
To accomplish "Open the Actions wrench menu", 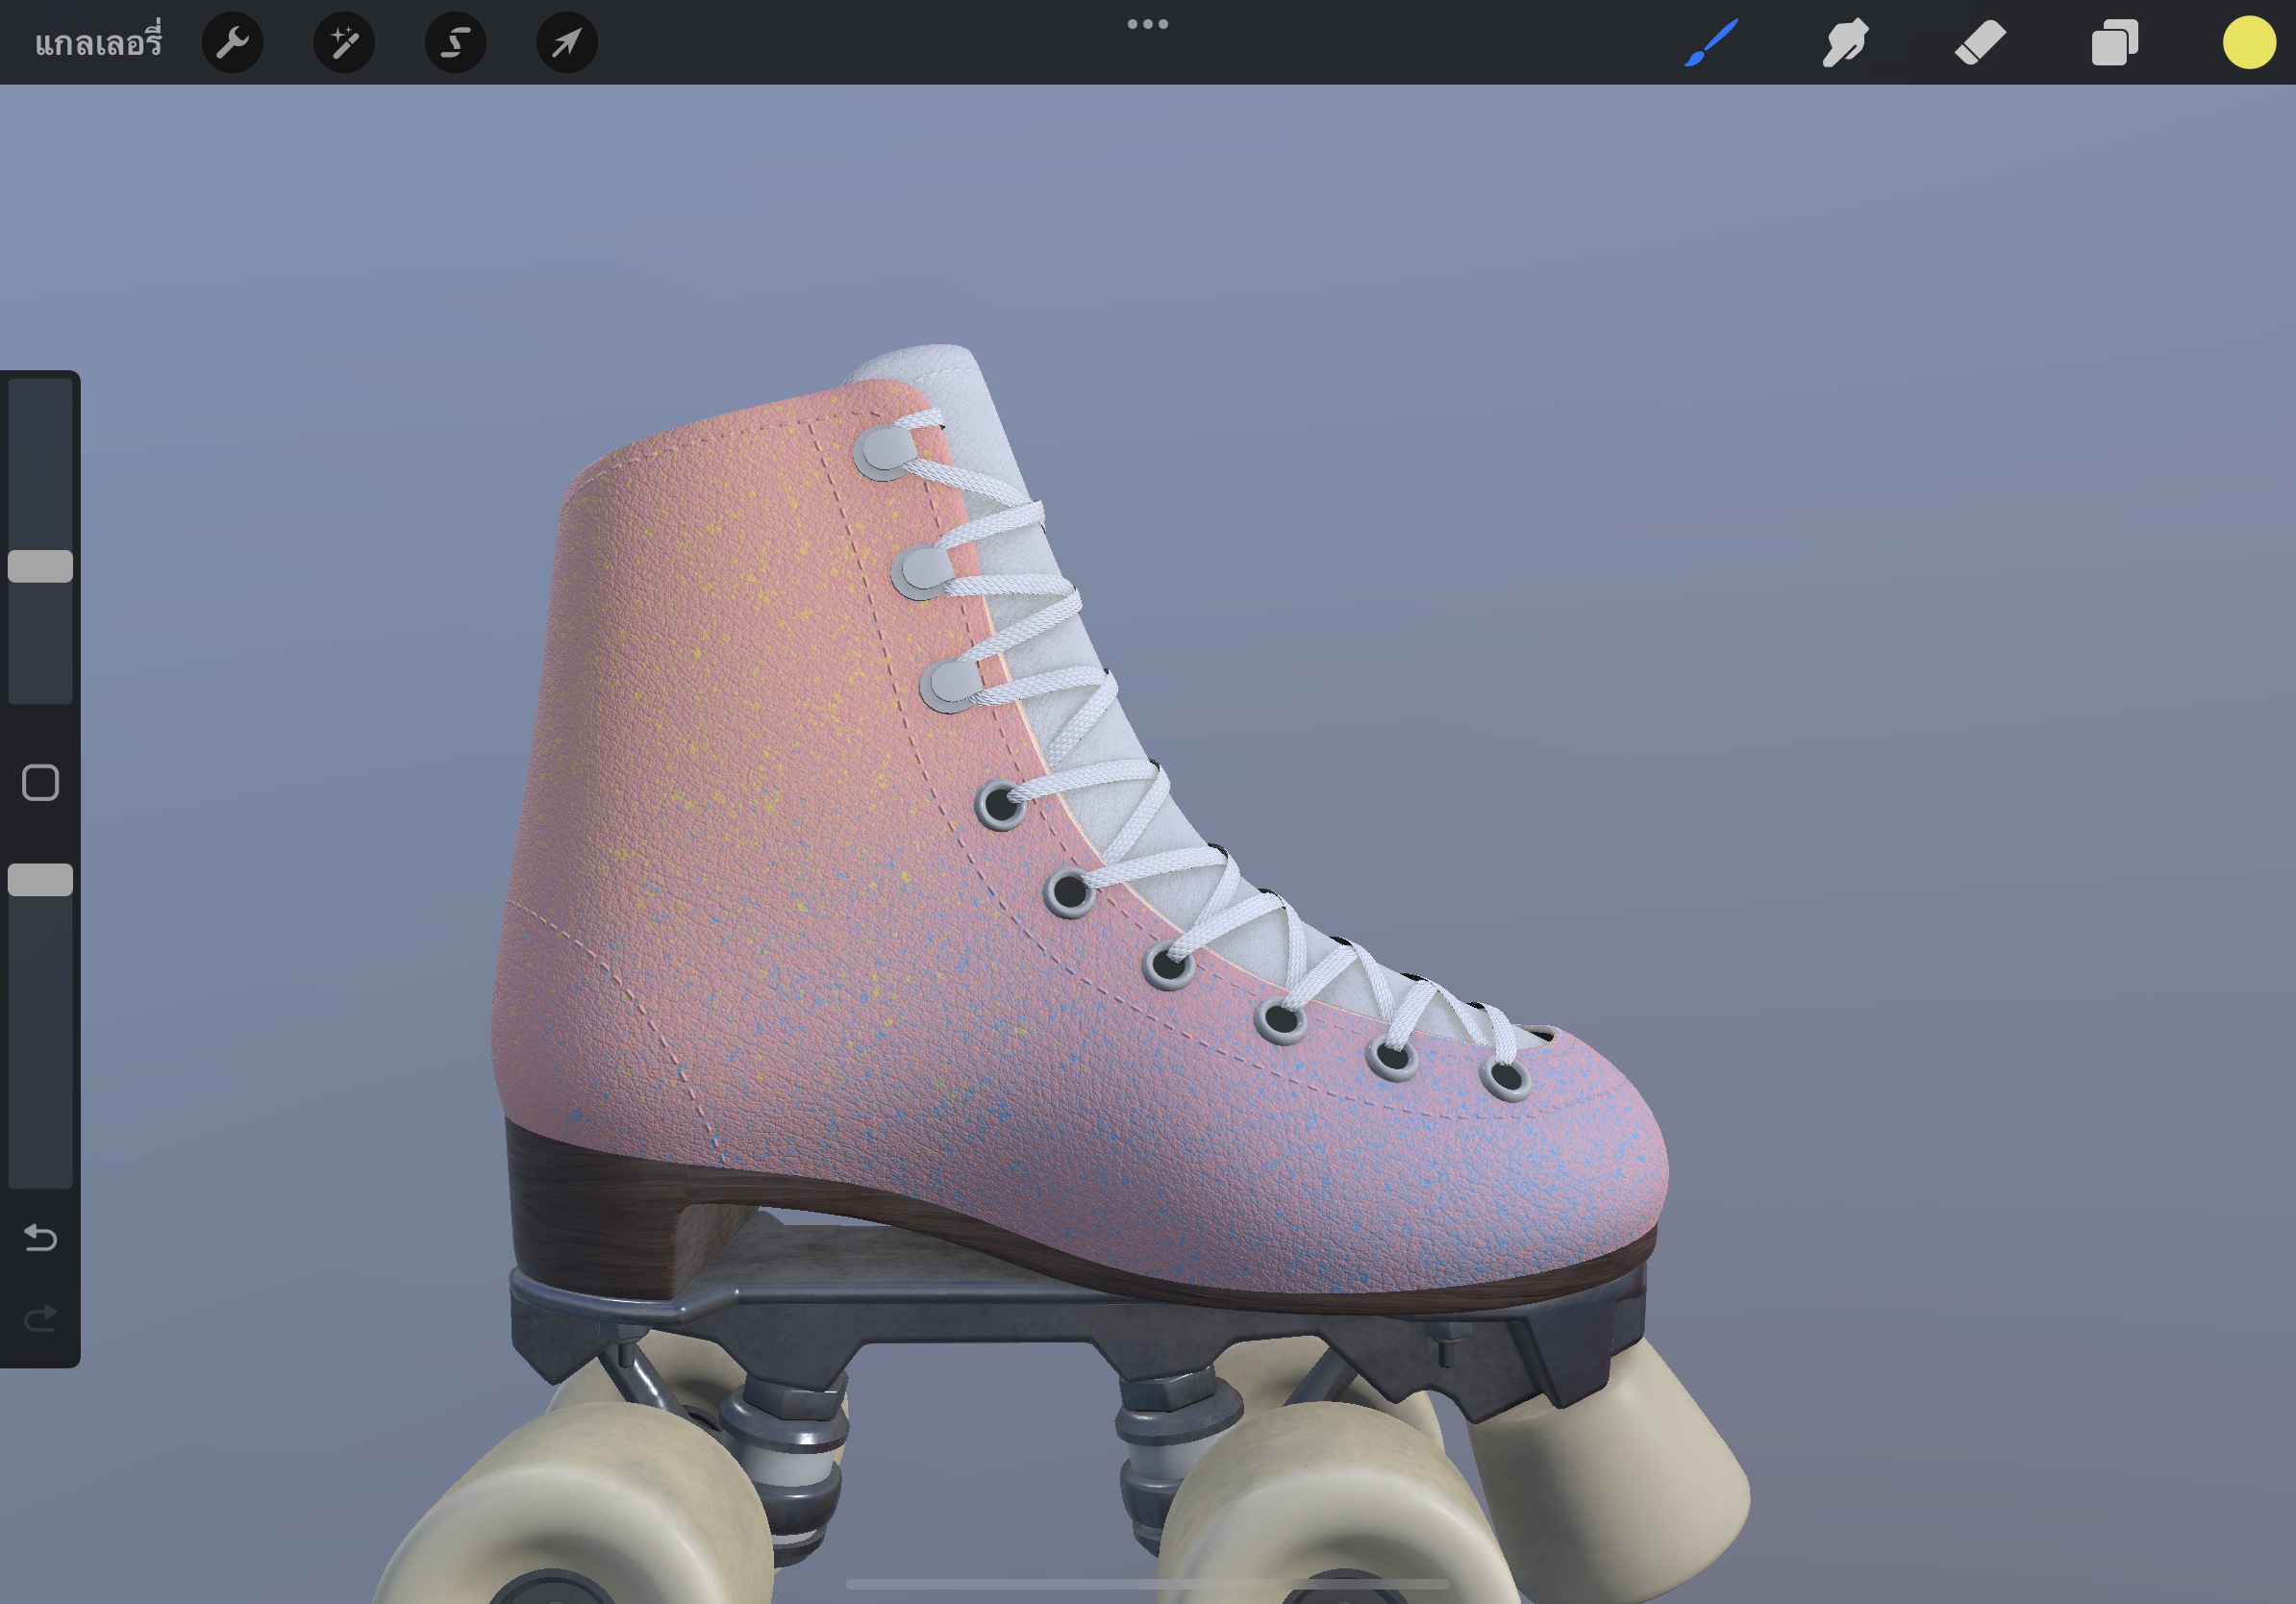I will point(232,43).
